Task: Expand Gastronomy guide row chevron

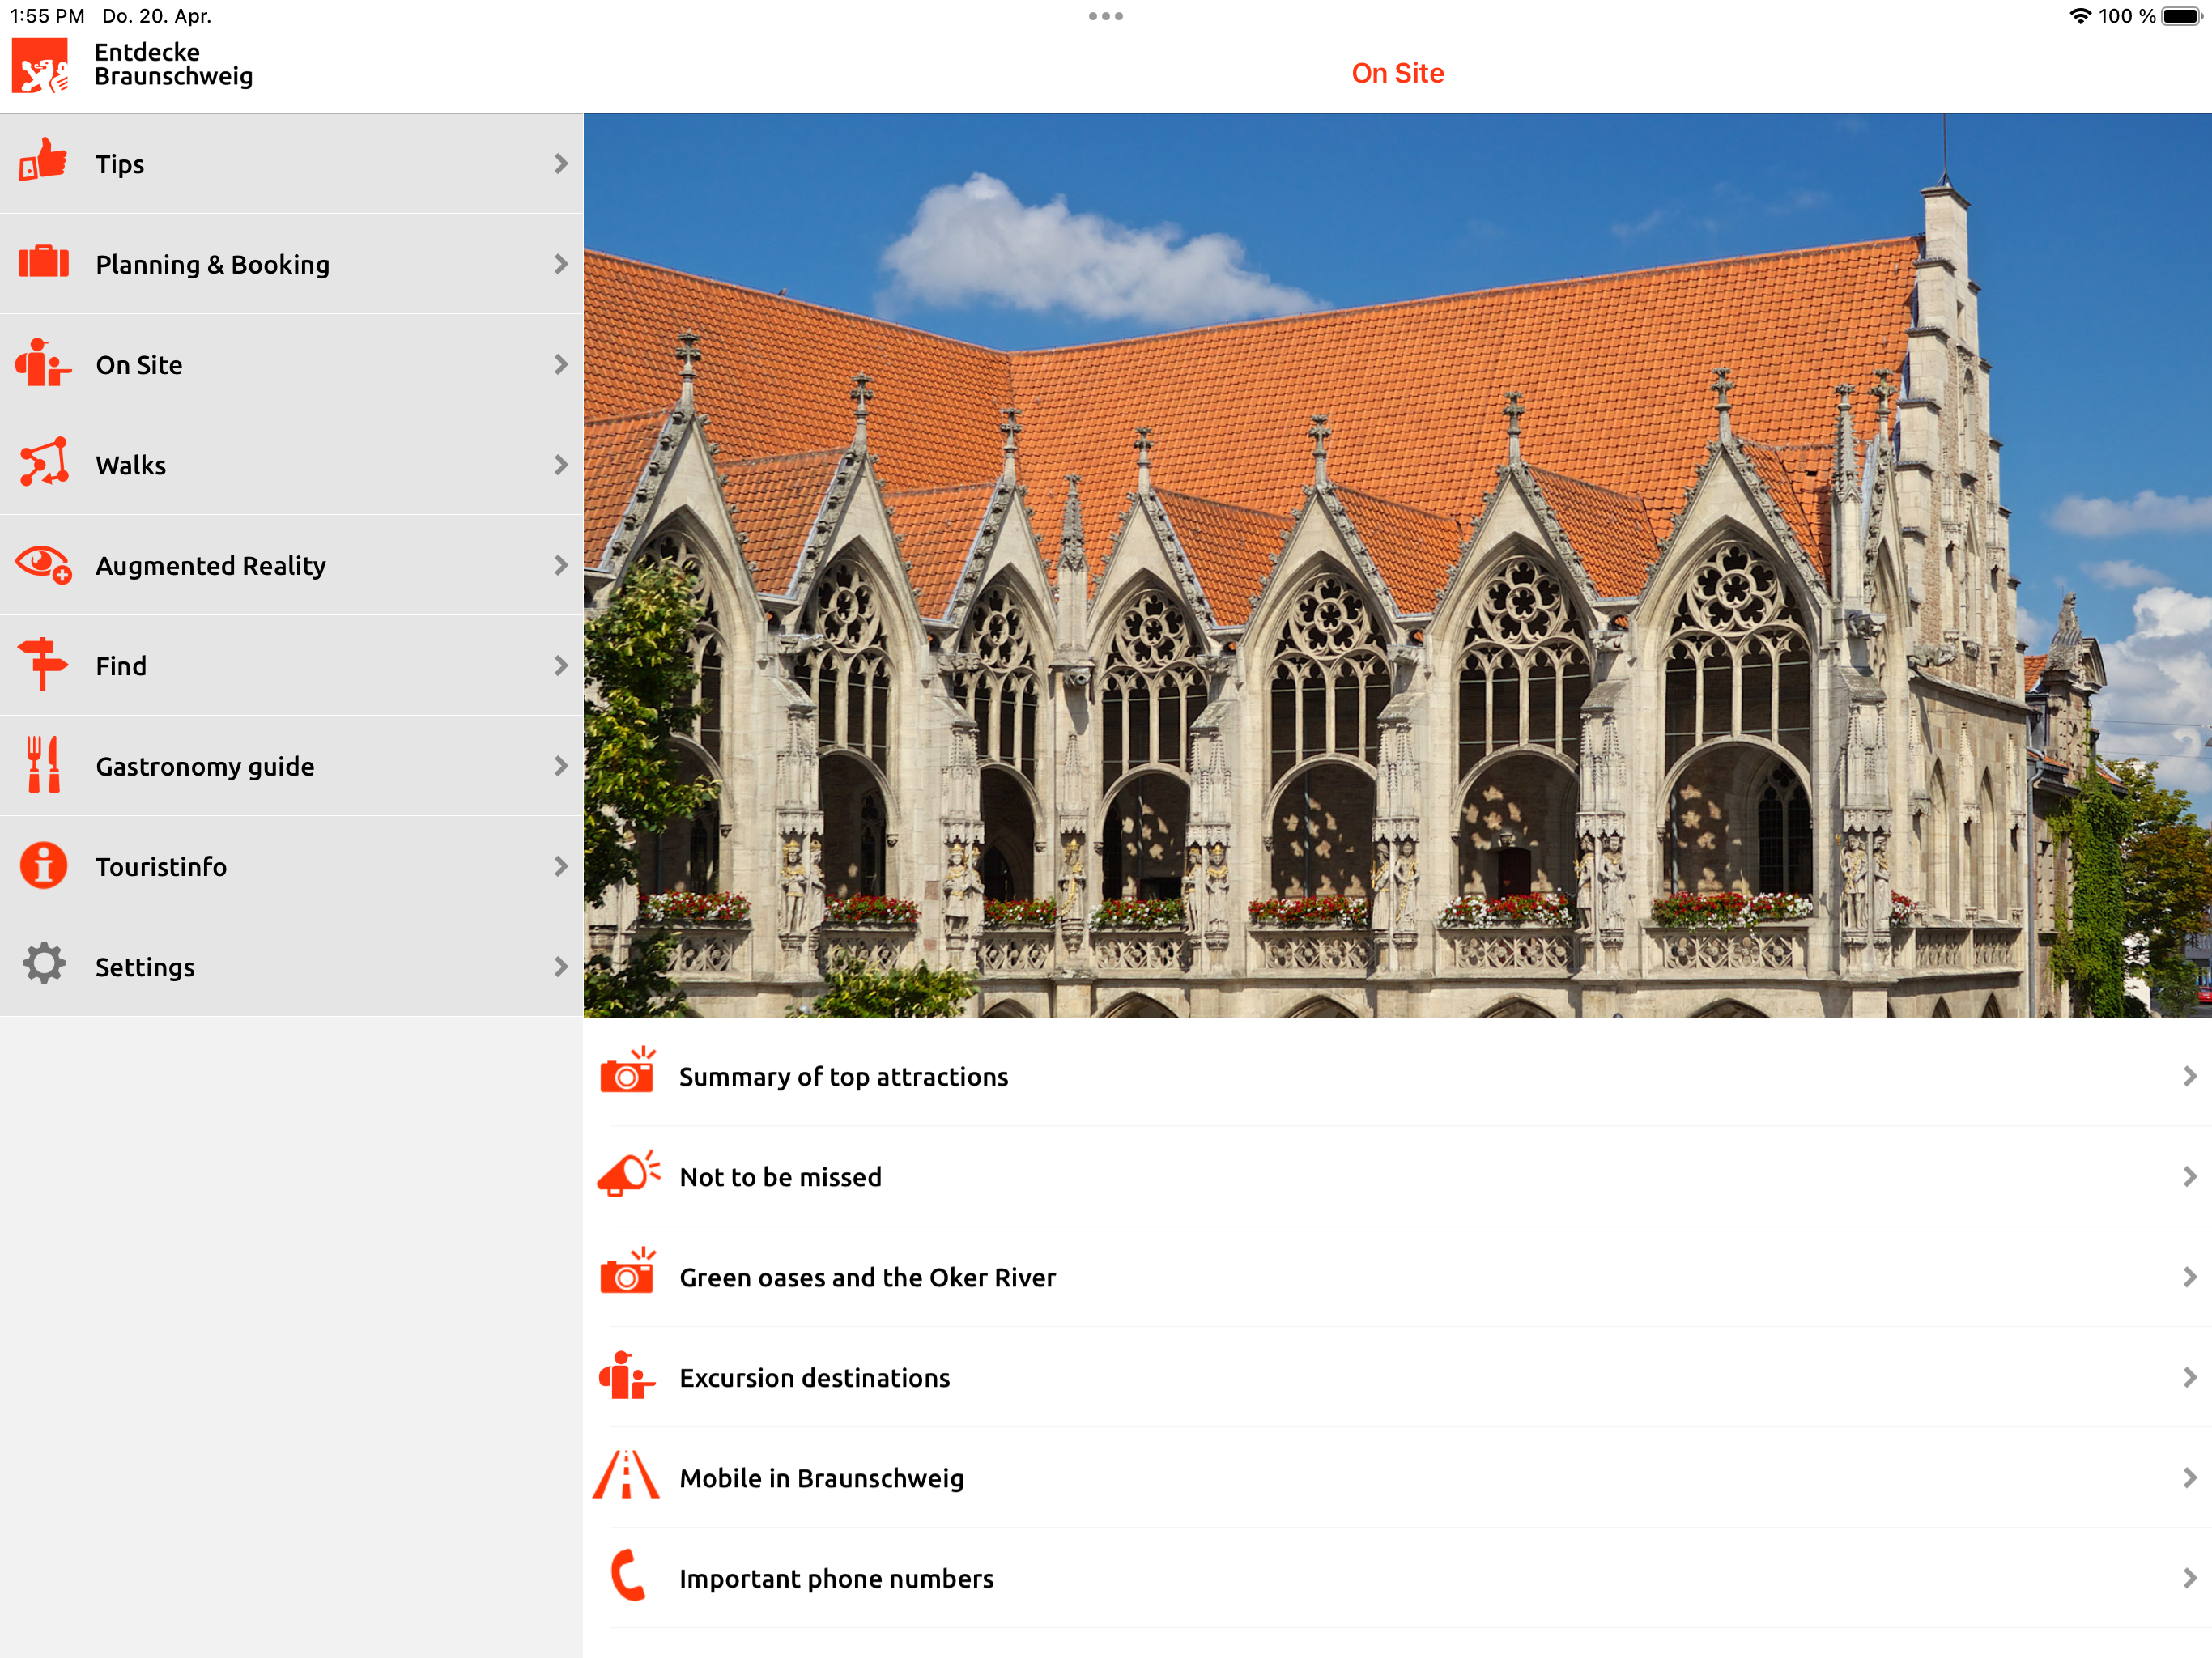Action: pyautogui.click(x=561, y=766)
